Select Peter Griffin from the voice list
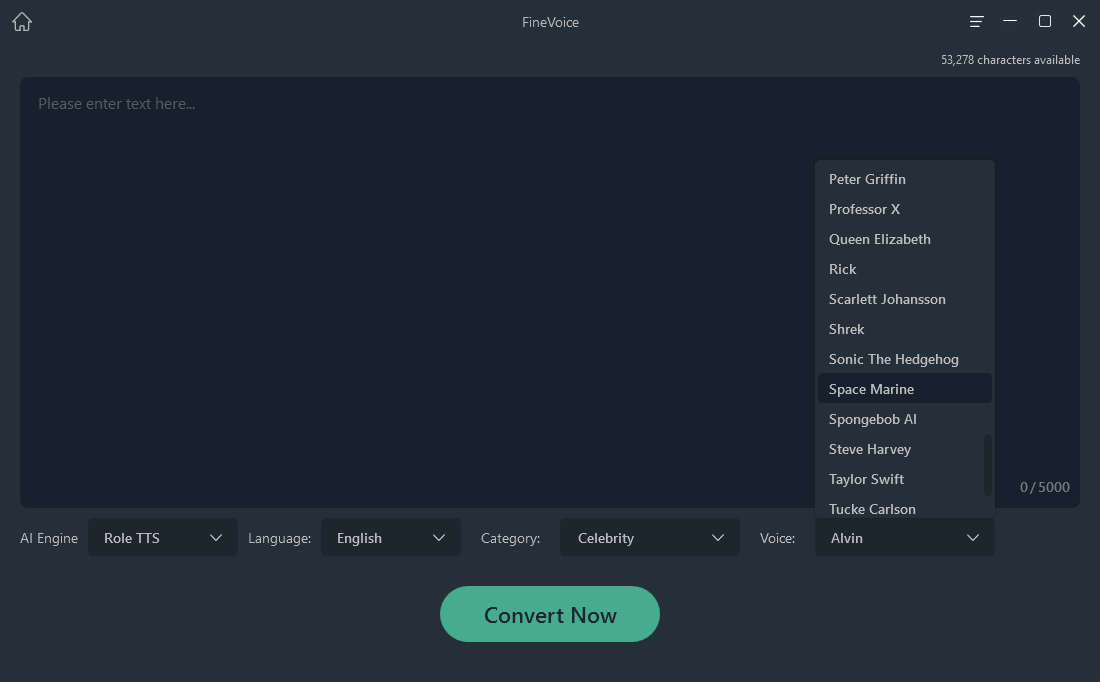 click(904, 179)
